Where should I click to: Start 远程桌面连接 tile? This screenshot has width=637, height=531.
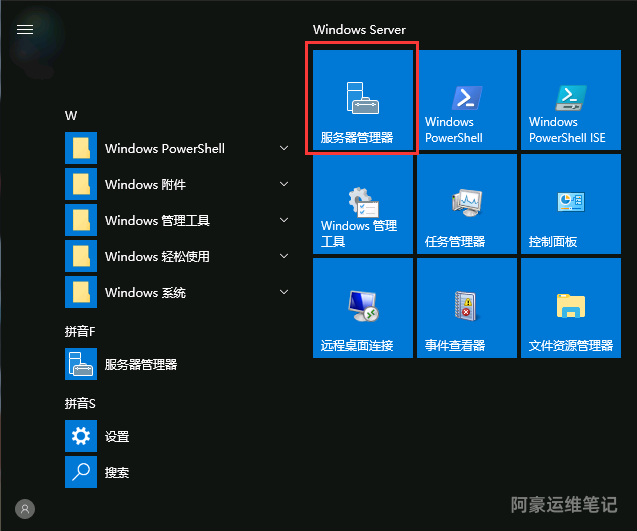click(x=362, y=308)
